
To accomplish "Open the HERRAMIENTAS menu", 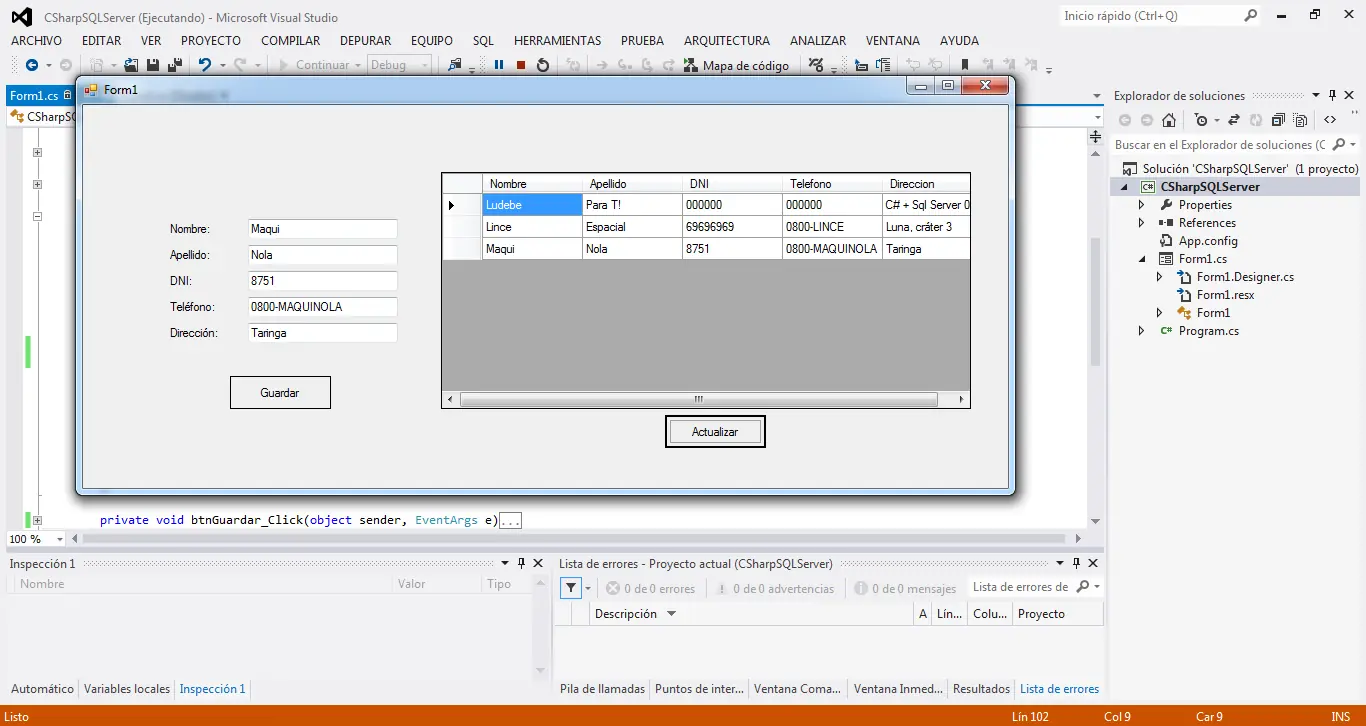I will click(557, 41).
